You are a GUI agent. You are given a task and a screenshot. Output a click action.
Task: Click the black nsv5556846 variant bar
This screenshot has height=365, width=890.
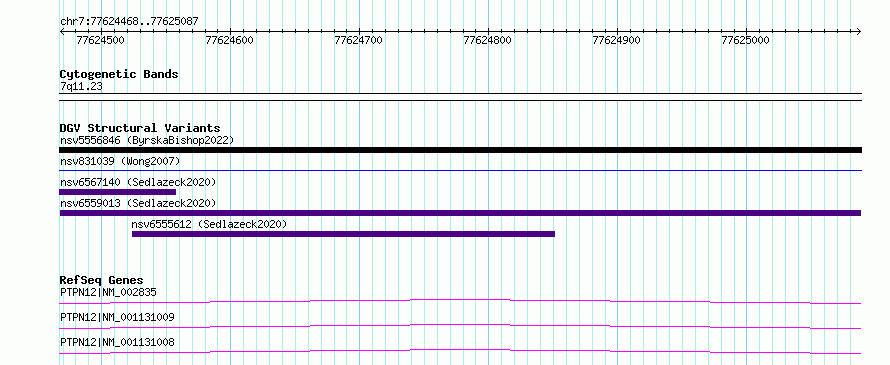[x=460, y=150]
